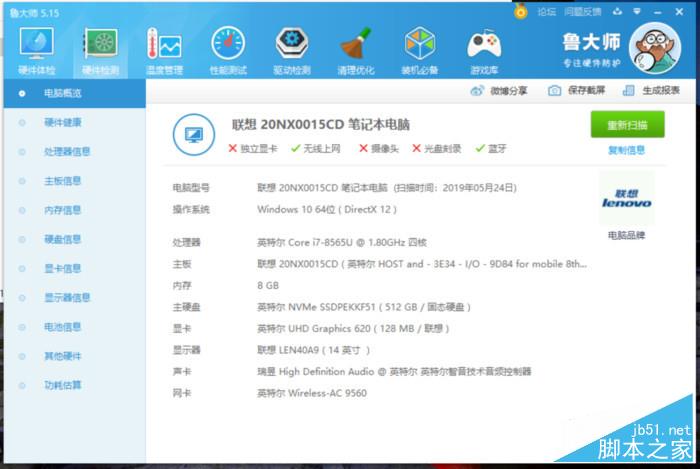
Task: Open 驱动检测 driver detection
Action: pos(292,50)
